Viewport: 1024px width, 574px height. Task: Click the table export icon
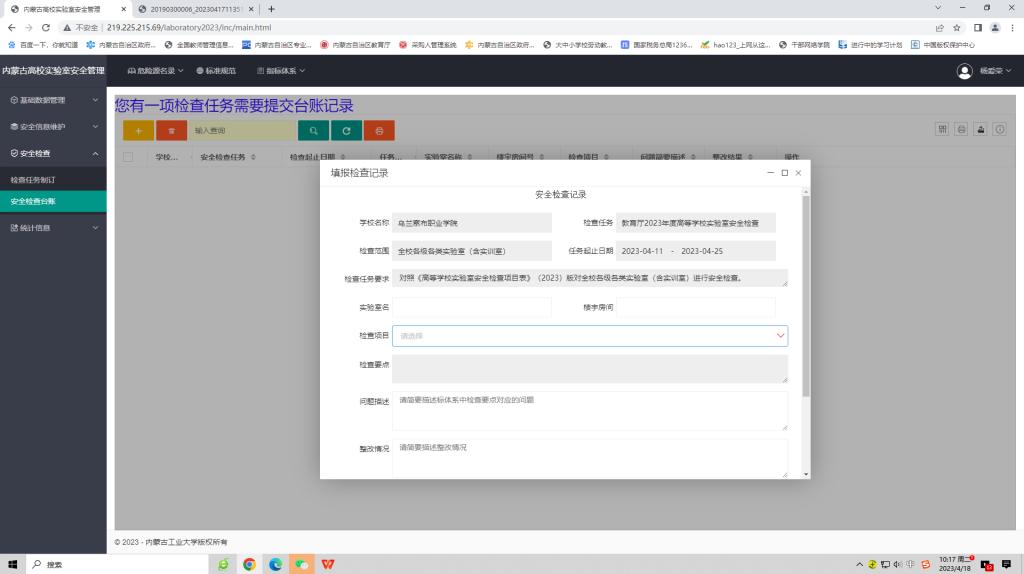[x=980, y=129]
